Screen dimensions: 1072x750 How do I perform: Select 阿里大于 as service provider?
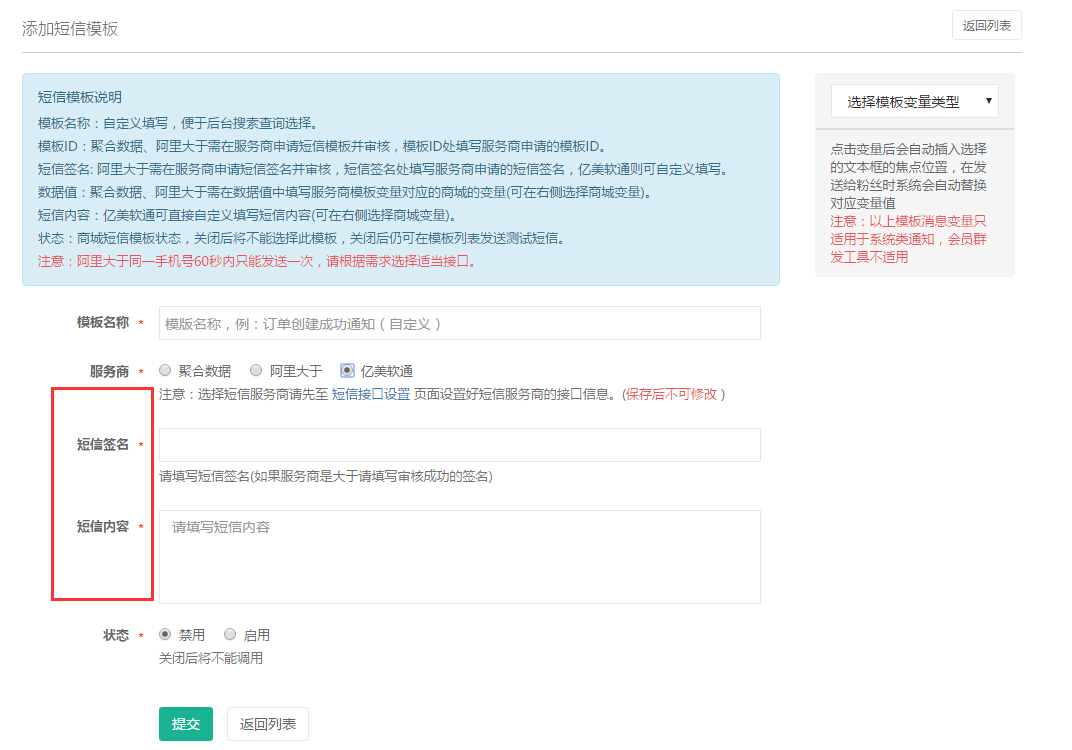point(256,370)
